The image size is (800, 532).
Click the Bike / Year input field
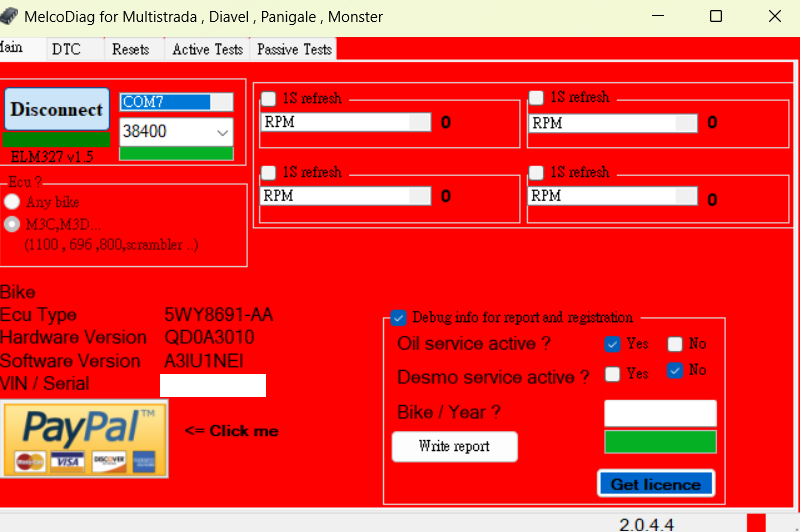coord(660,413)
